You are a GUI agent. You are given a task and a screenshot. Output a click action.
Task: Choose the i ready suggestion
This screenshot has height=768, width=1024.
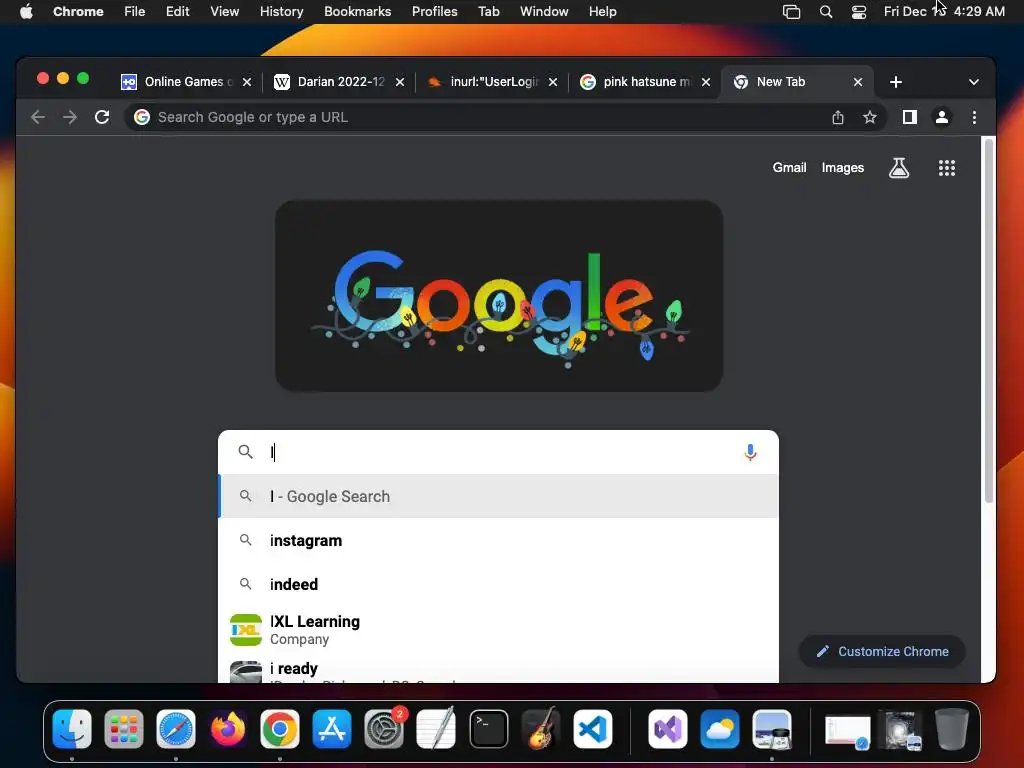coord(498,671)
